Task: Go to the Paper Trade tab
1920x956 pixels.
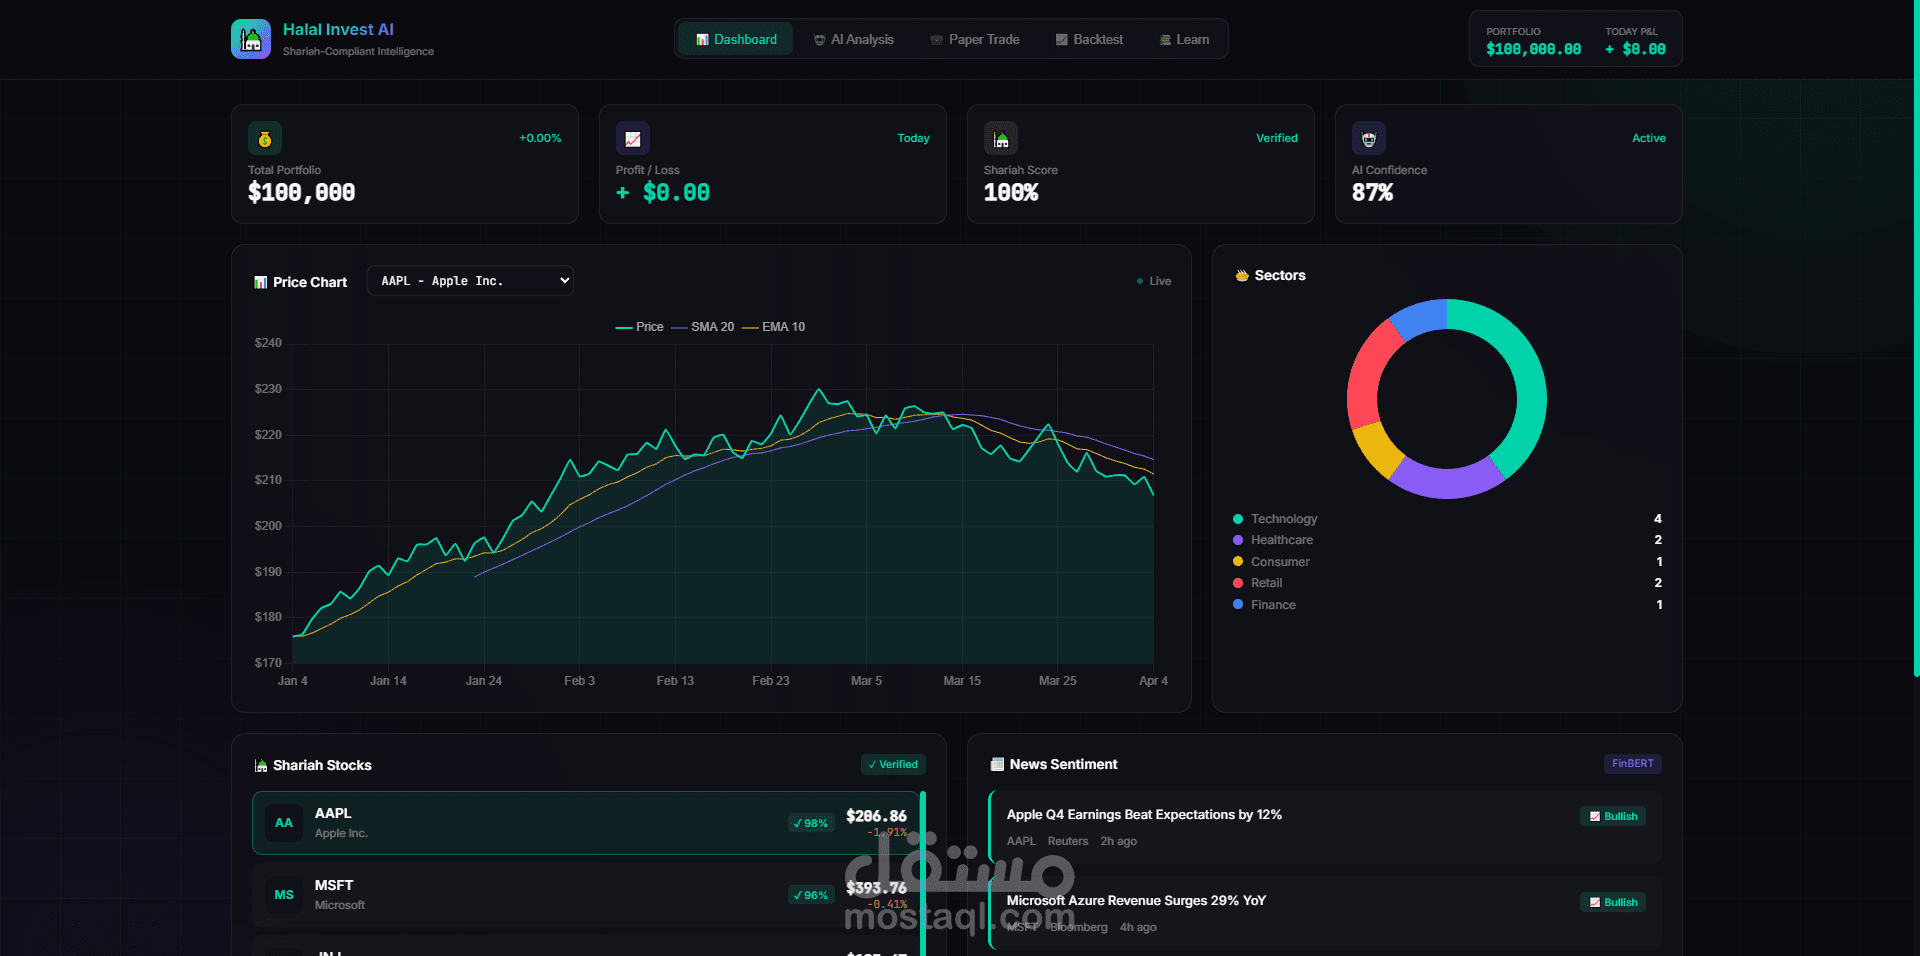Action: (x=975, y=39)
